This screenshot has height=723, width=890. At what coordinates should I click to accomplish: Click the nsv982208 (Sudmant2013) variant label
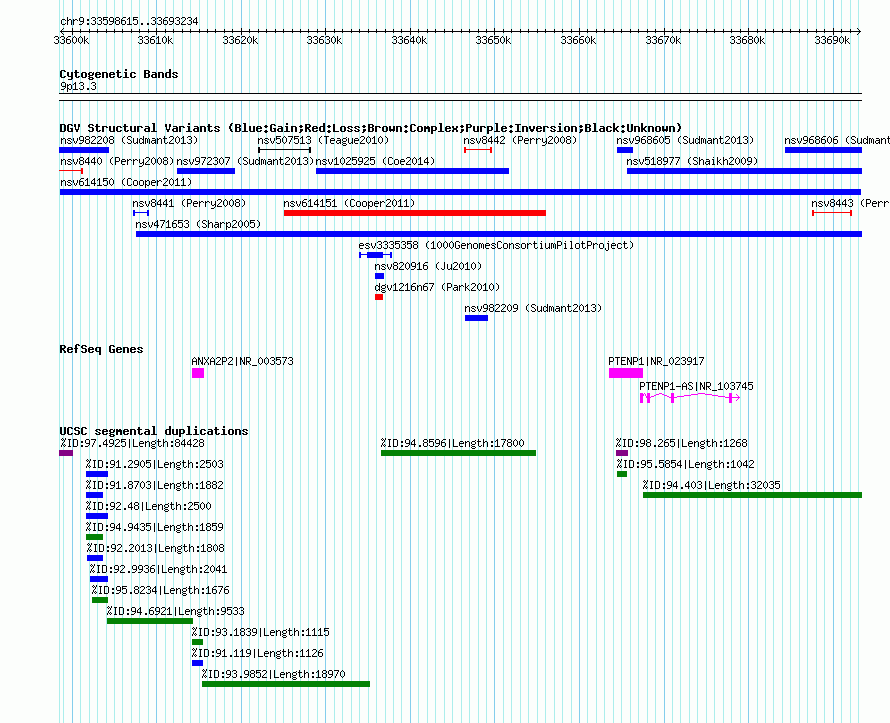(x=129, y=140)
